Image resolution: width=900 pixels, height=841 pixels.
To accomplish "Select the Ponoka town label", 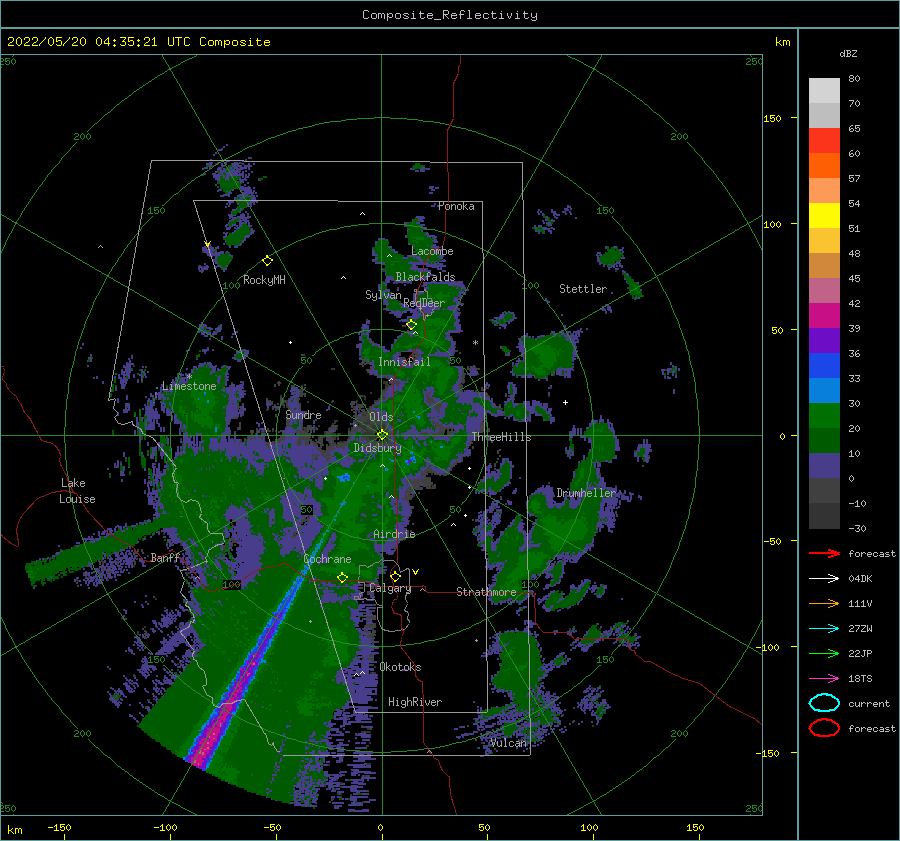I will click(x=456, y=206).
